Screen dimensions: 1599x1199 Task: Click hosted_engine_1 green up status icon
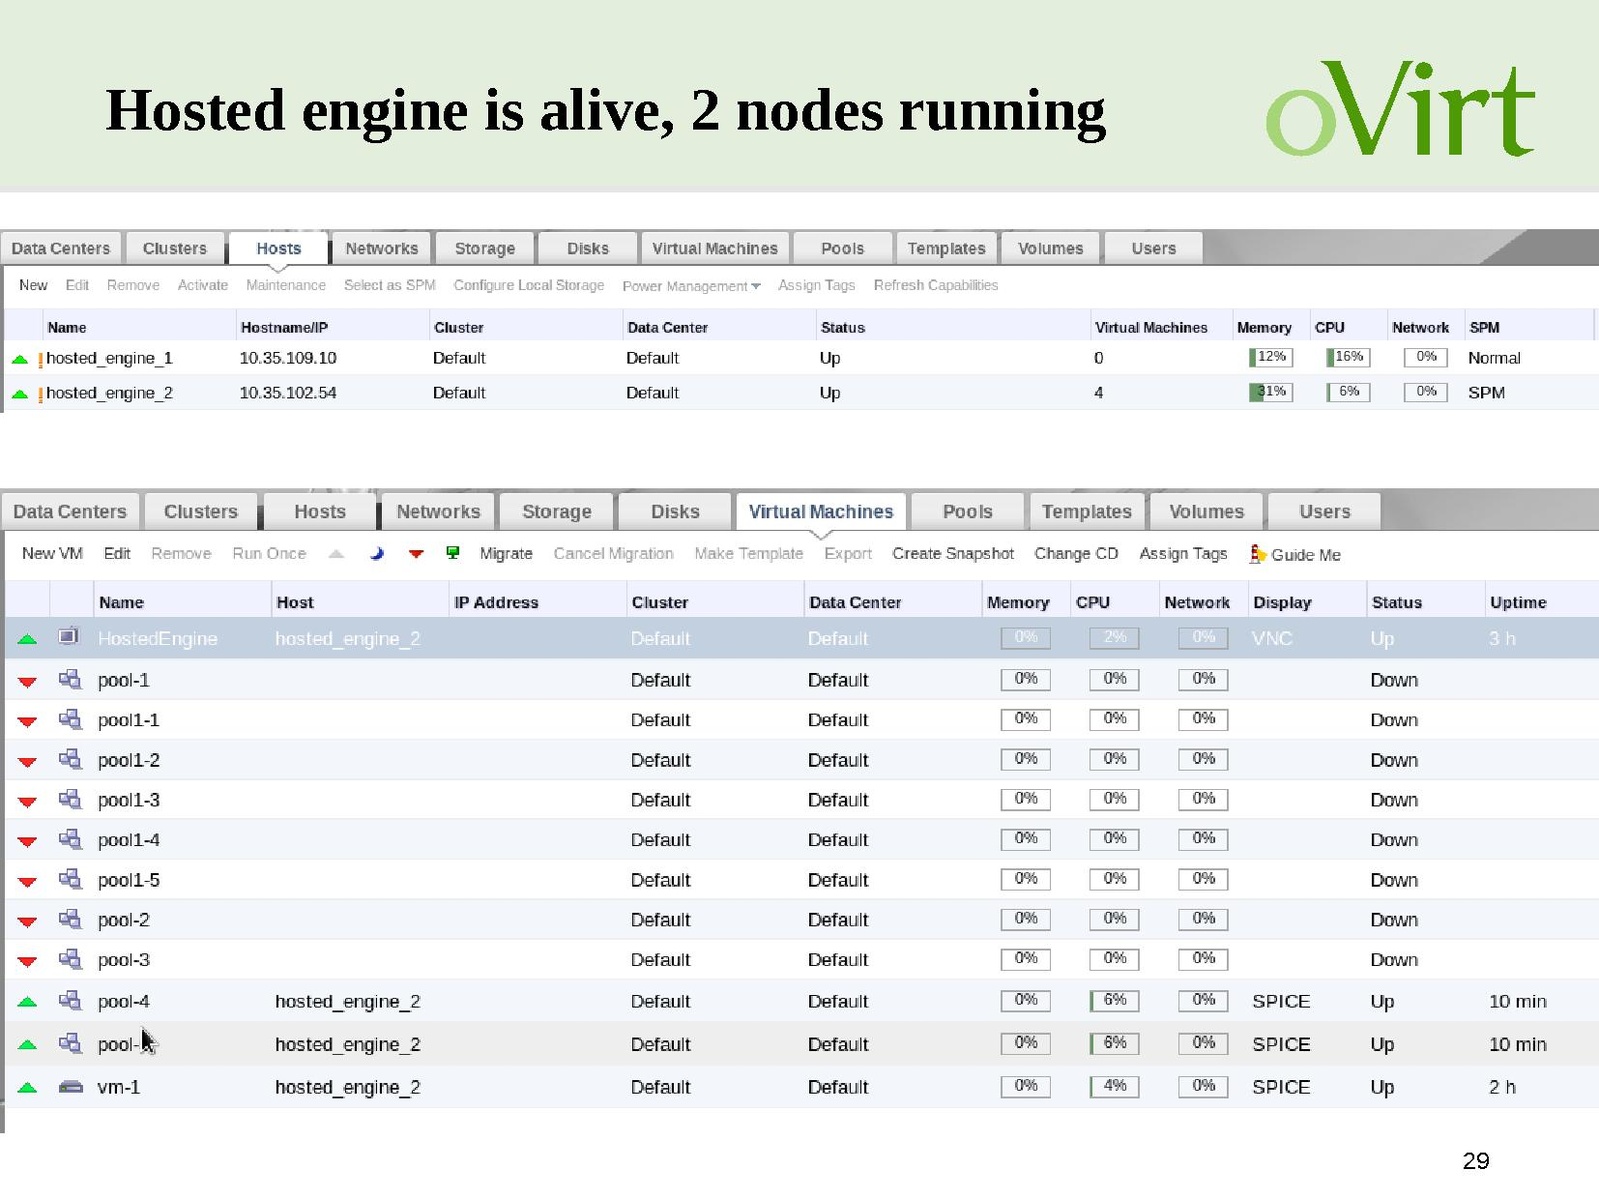click(19, 358)
